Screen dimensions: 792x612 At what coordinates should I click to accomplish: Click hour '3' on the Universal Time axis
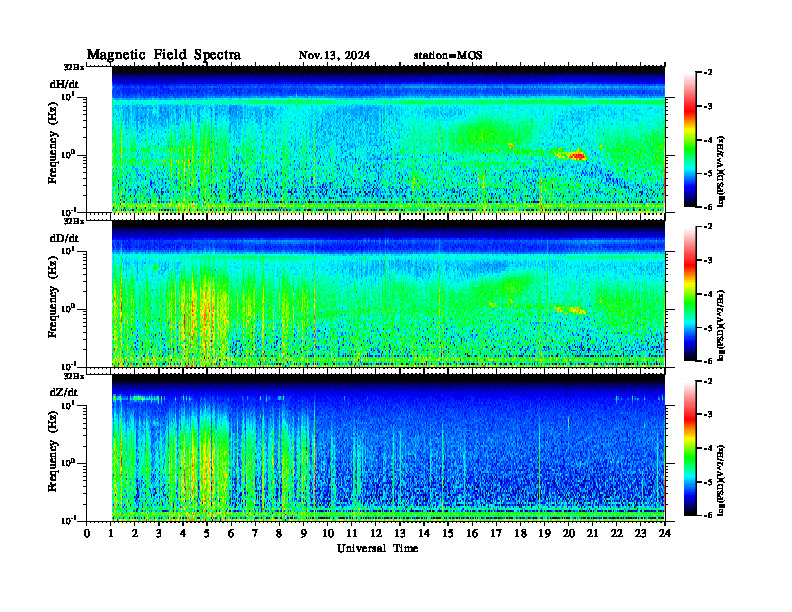(159, 534)
